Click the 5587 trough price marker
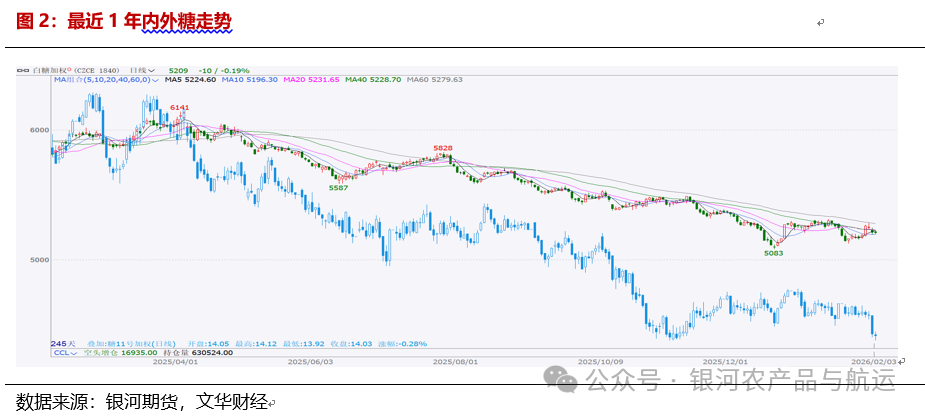925x417 pixels. pos(339,187)
